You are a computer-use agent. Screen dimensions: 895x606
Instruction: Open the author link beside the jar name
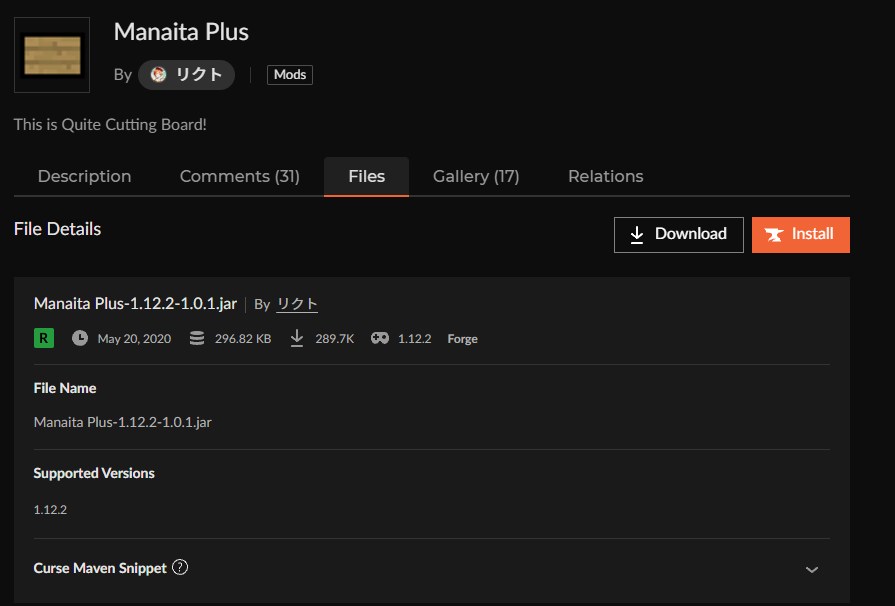pyautogui.click(x=297, y=304)
